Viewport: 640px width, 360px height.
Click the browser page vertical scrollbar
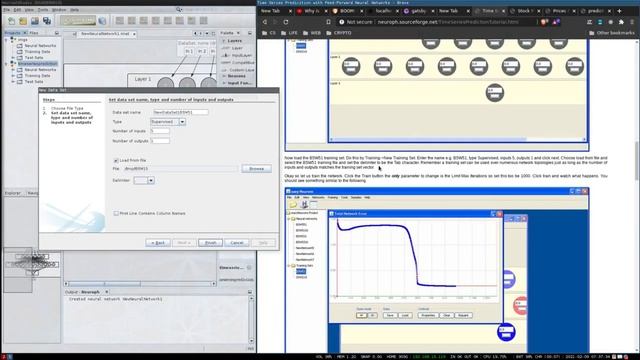click(x=636, y=160)
